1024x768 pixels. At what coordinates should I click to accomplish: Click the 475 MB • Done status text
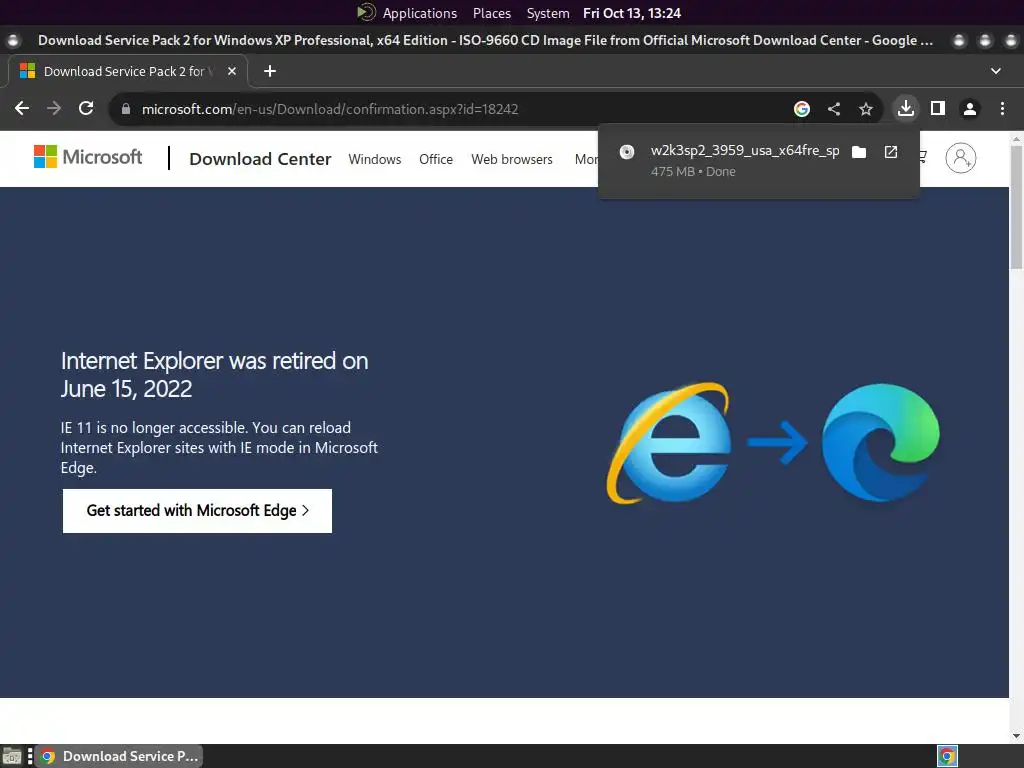(693, 172)
